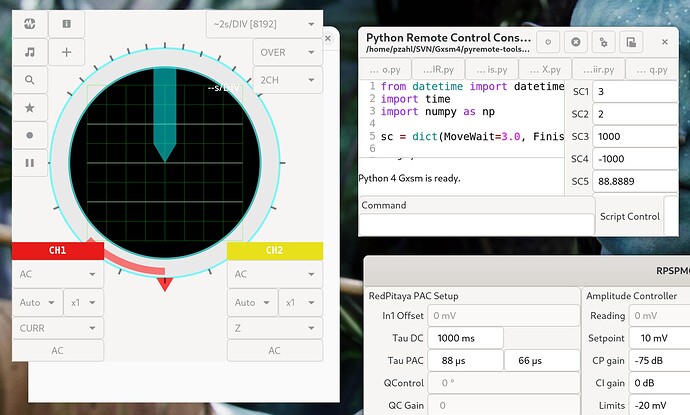Open the ~2s/DIV time base dropdown

(x=263, y=23)
